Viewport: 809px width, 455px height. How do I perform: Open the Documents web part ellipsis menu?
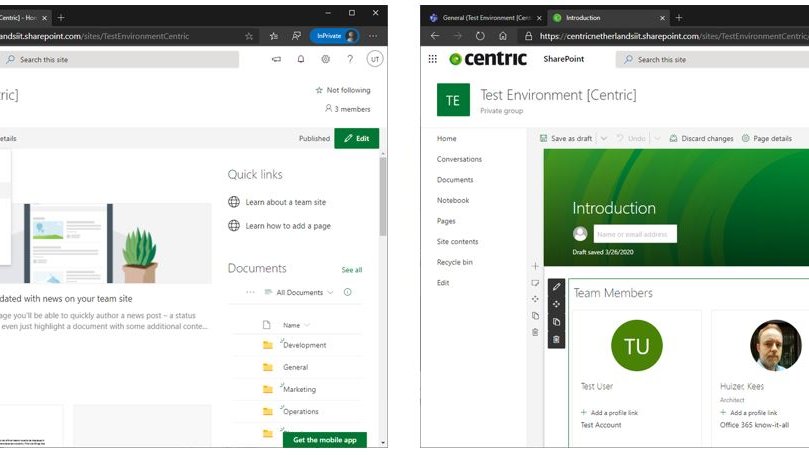click(250, 292)
